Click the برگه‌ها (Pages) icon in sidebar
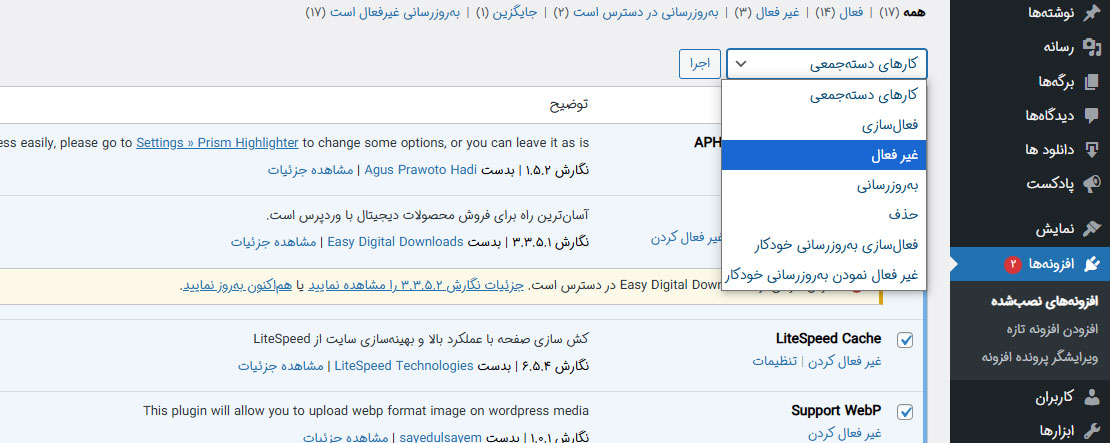This screenshot has width=1110, height=443. (1092, 81)
